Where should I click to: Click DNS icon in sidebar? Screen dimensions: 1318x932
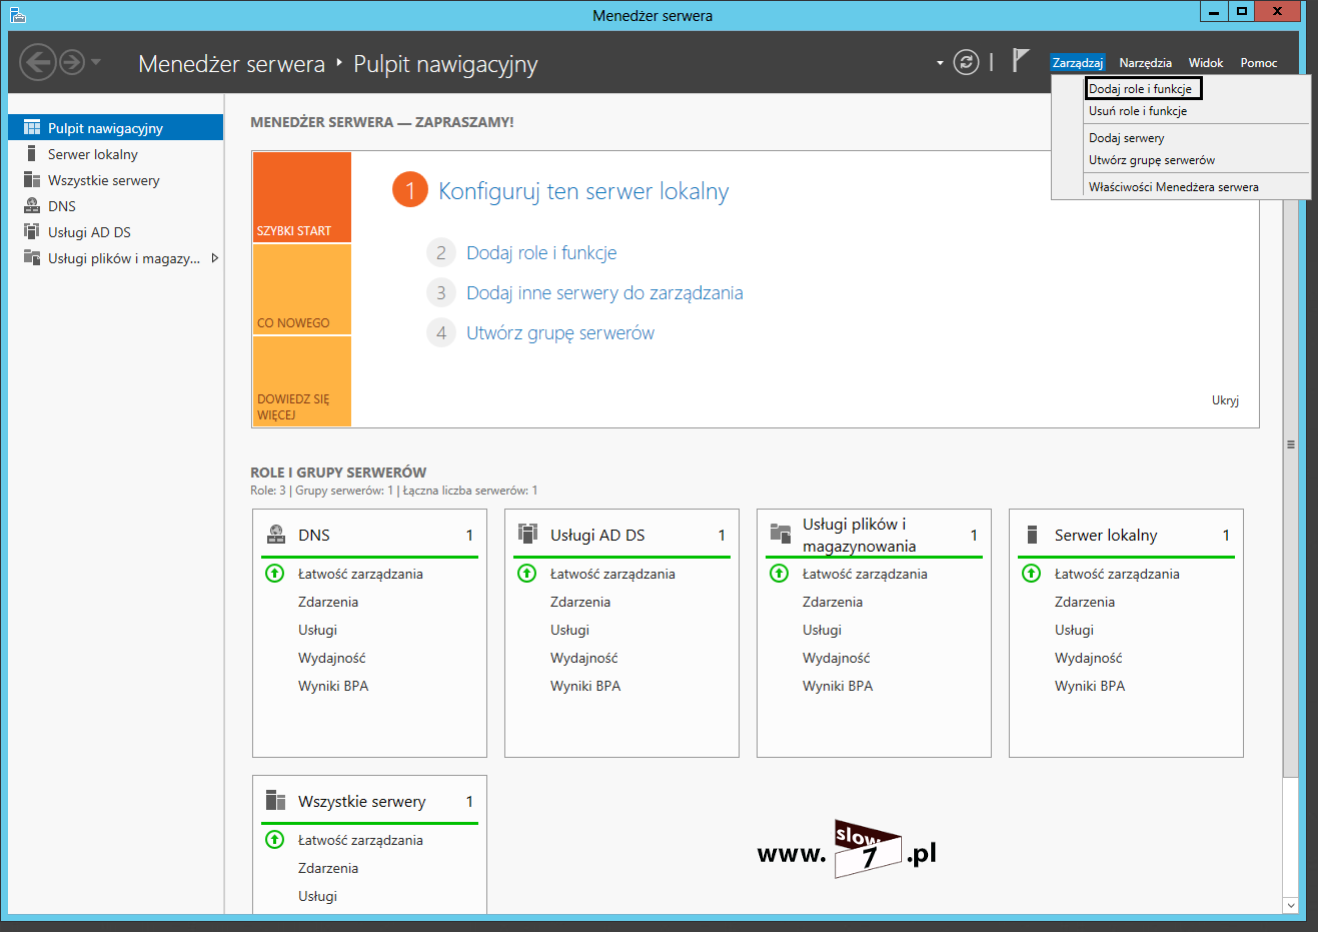click(32, 206)
